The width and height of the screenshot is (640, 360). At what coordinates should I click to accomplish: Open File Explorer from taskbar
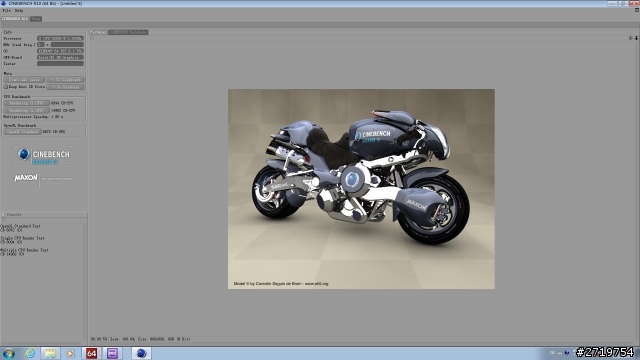(50, 353)
